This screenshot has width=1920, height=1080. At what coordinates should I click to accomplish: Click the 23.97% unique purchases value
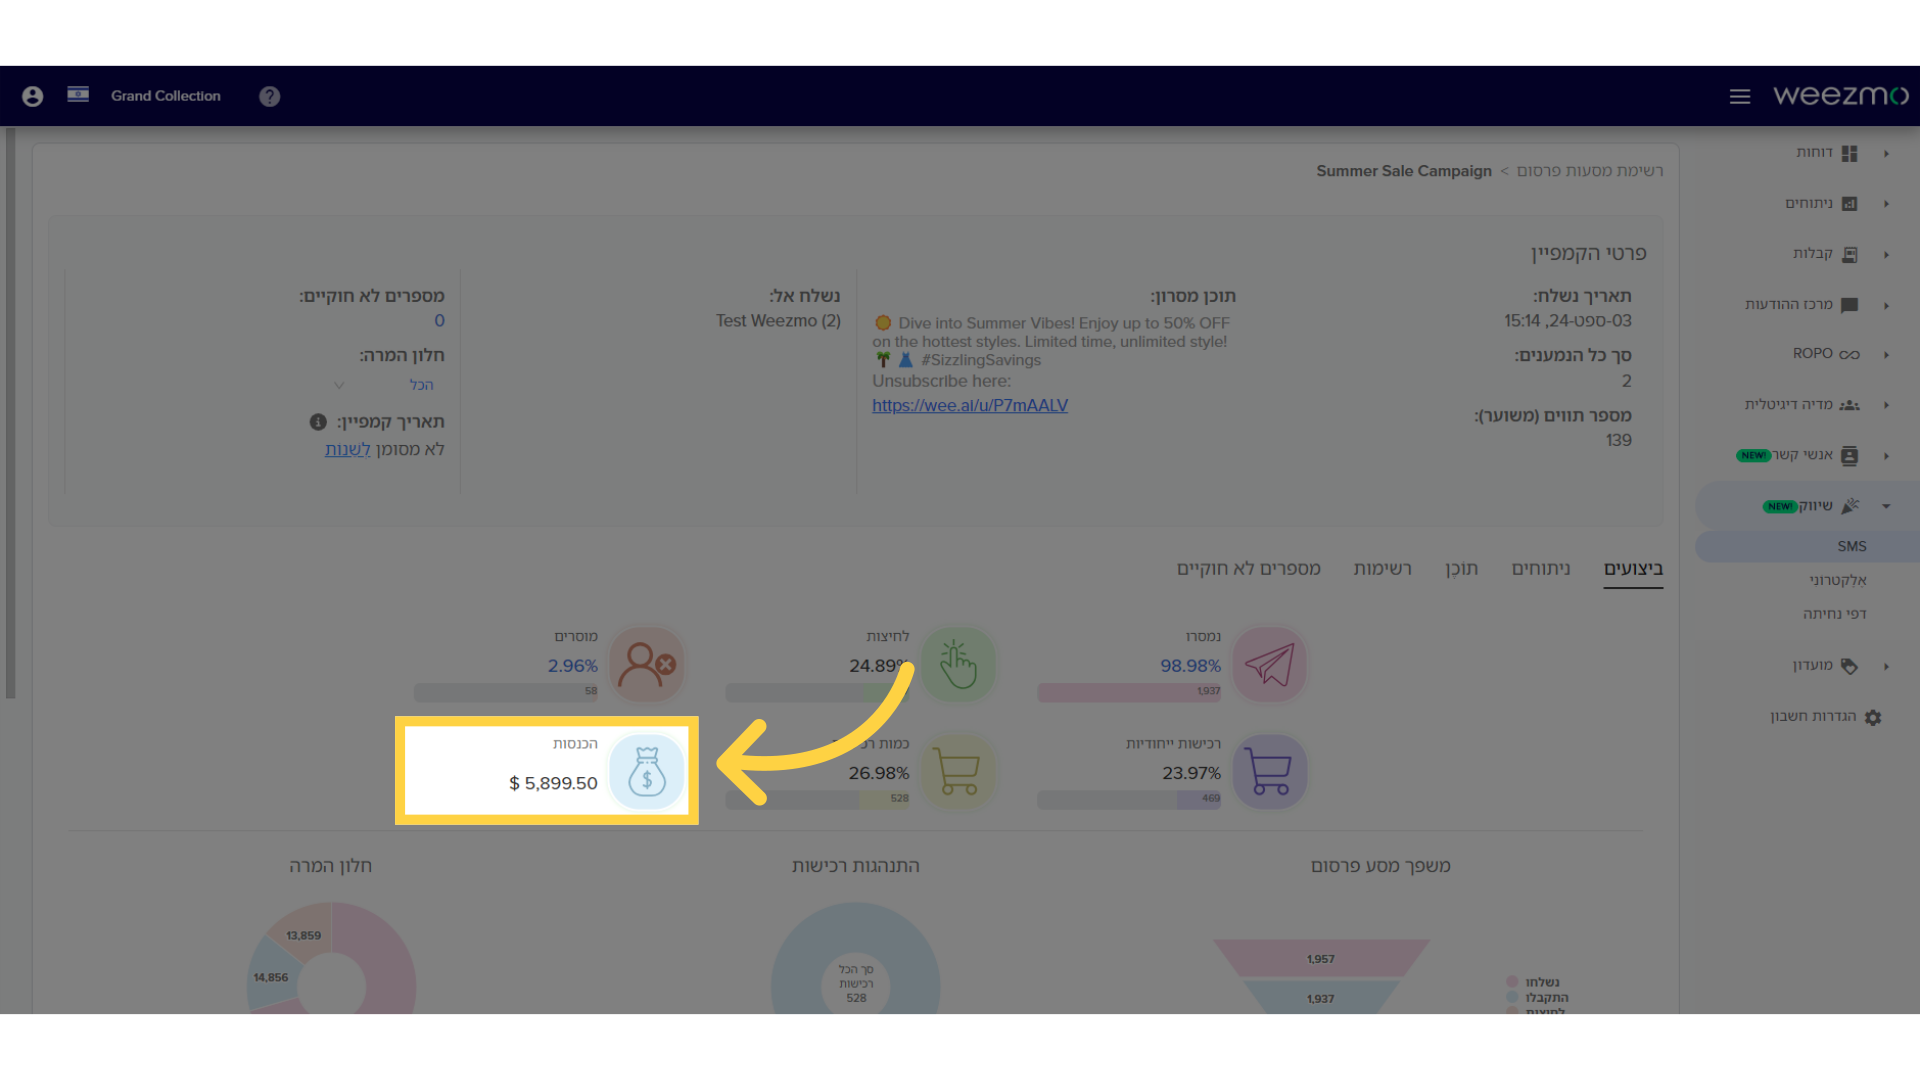tap(1191, 773)
